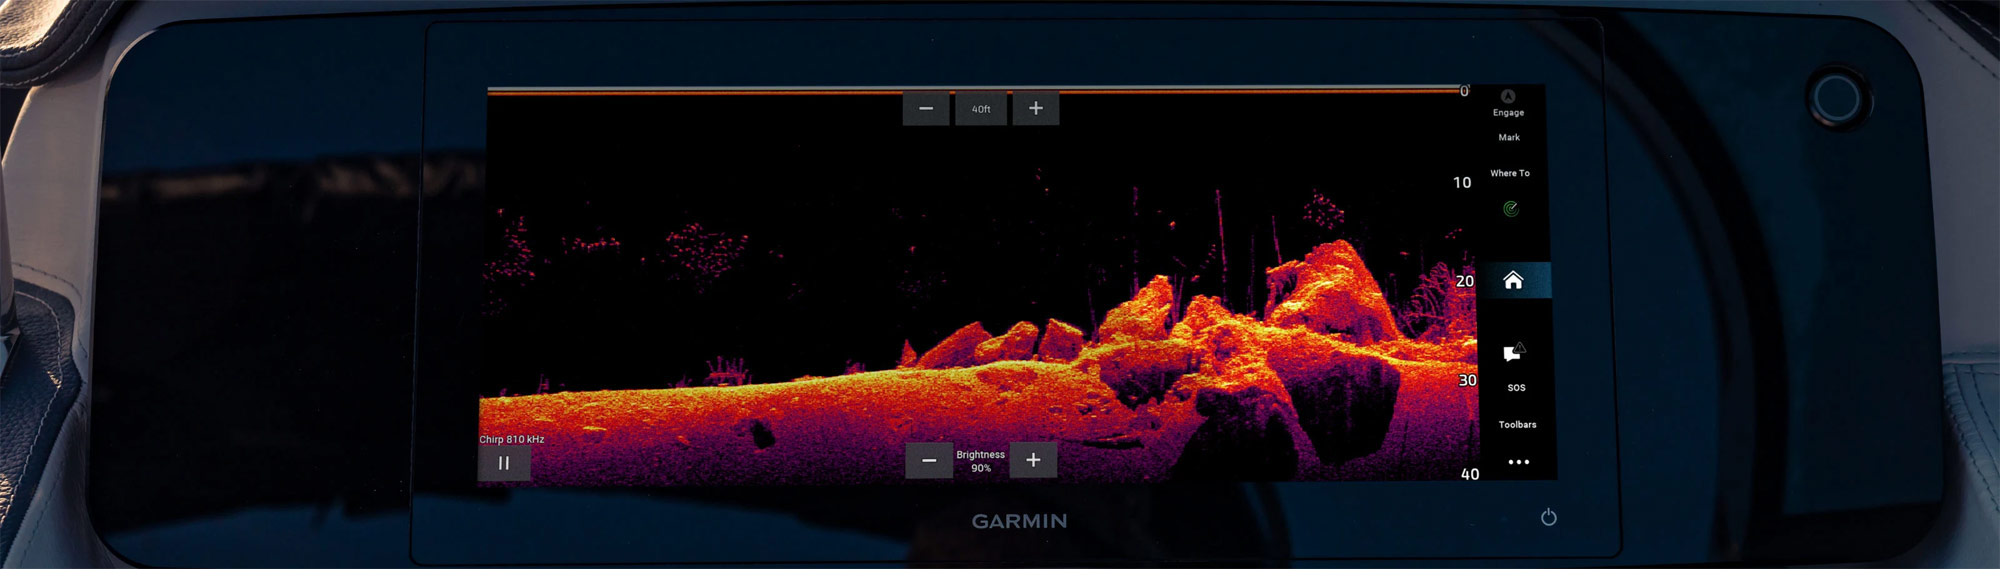Lower the sonar brightness
Screen dimensions: 2000x579
point(929,460)
